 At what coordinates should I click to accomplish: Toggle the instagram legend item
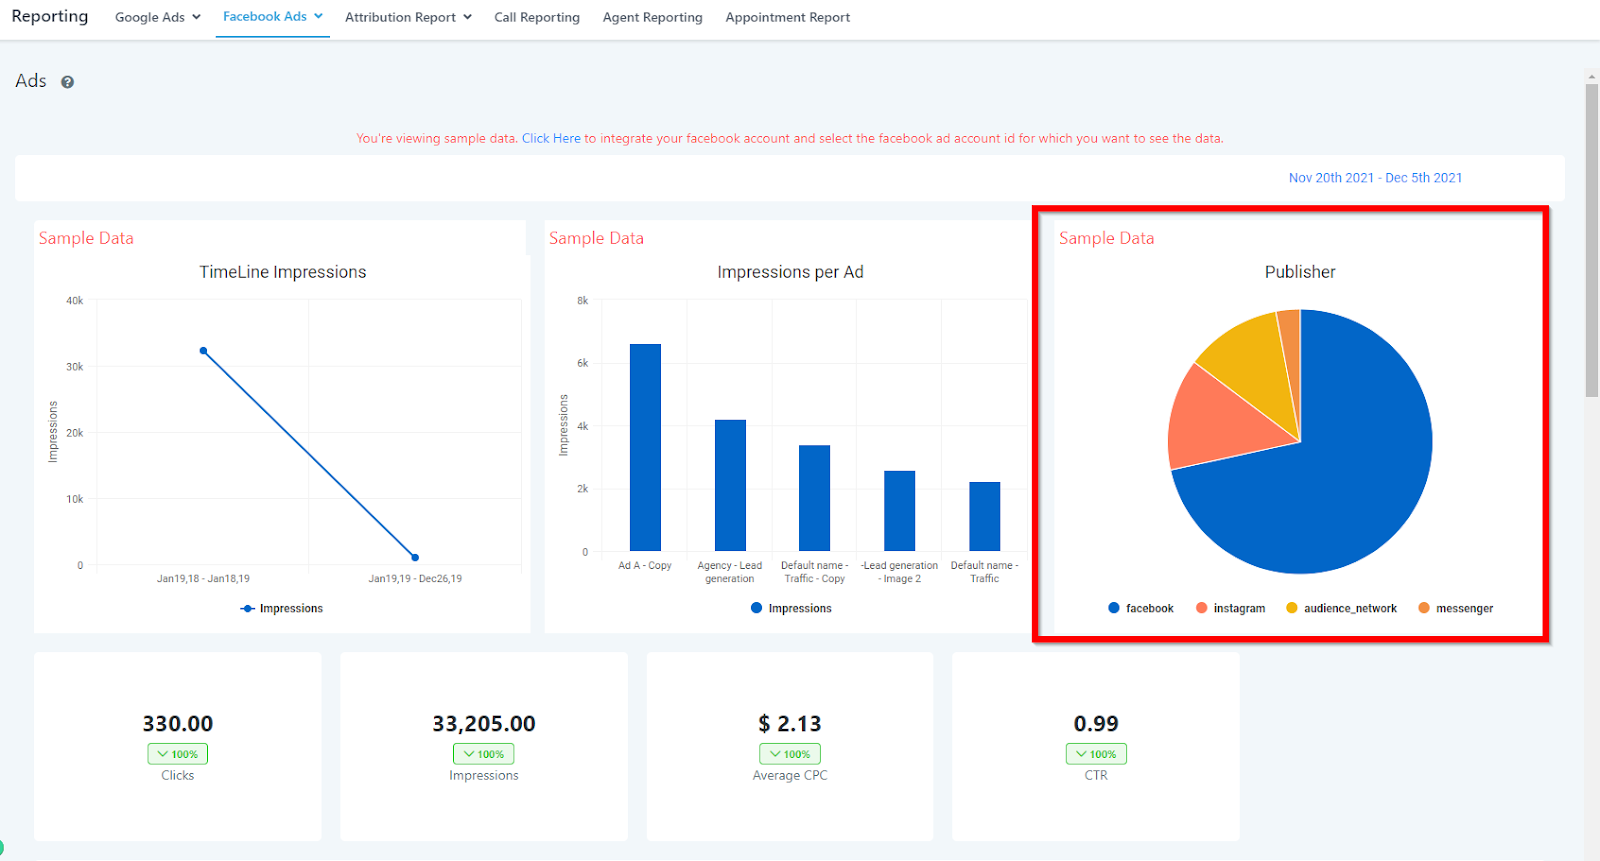(x=1230, y=608)
